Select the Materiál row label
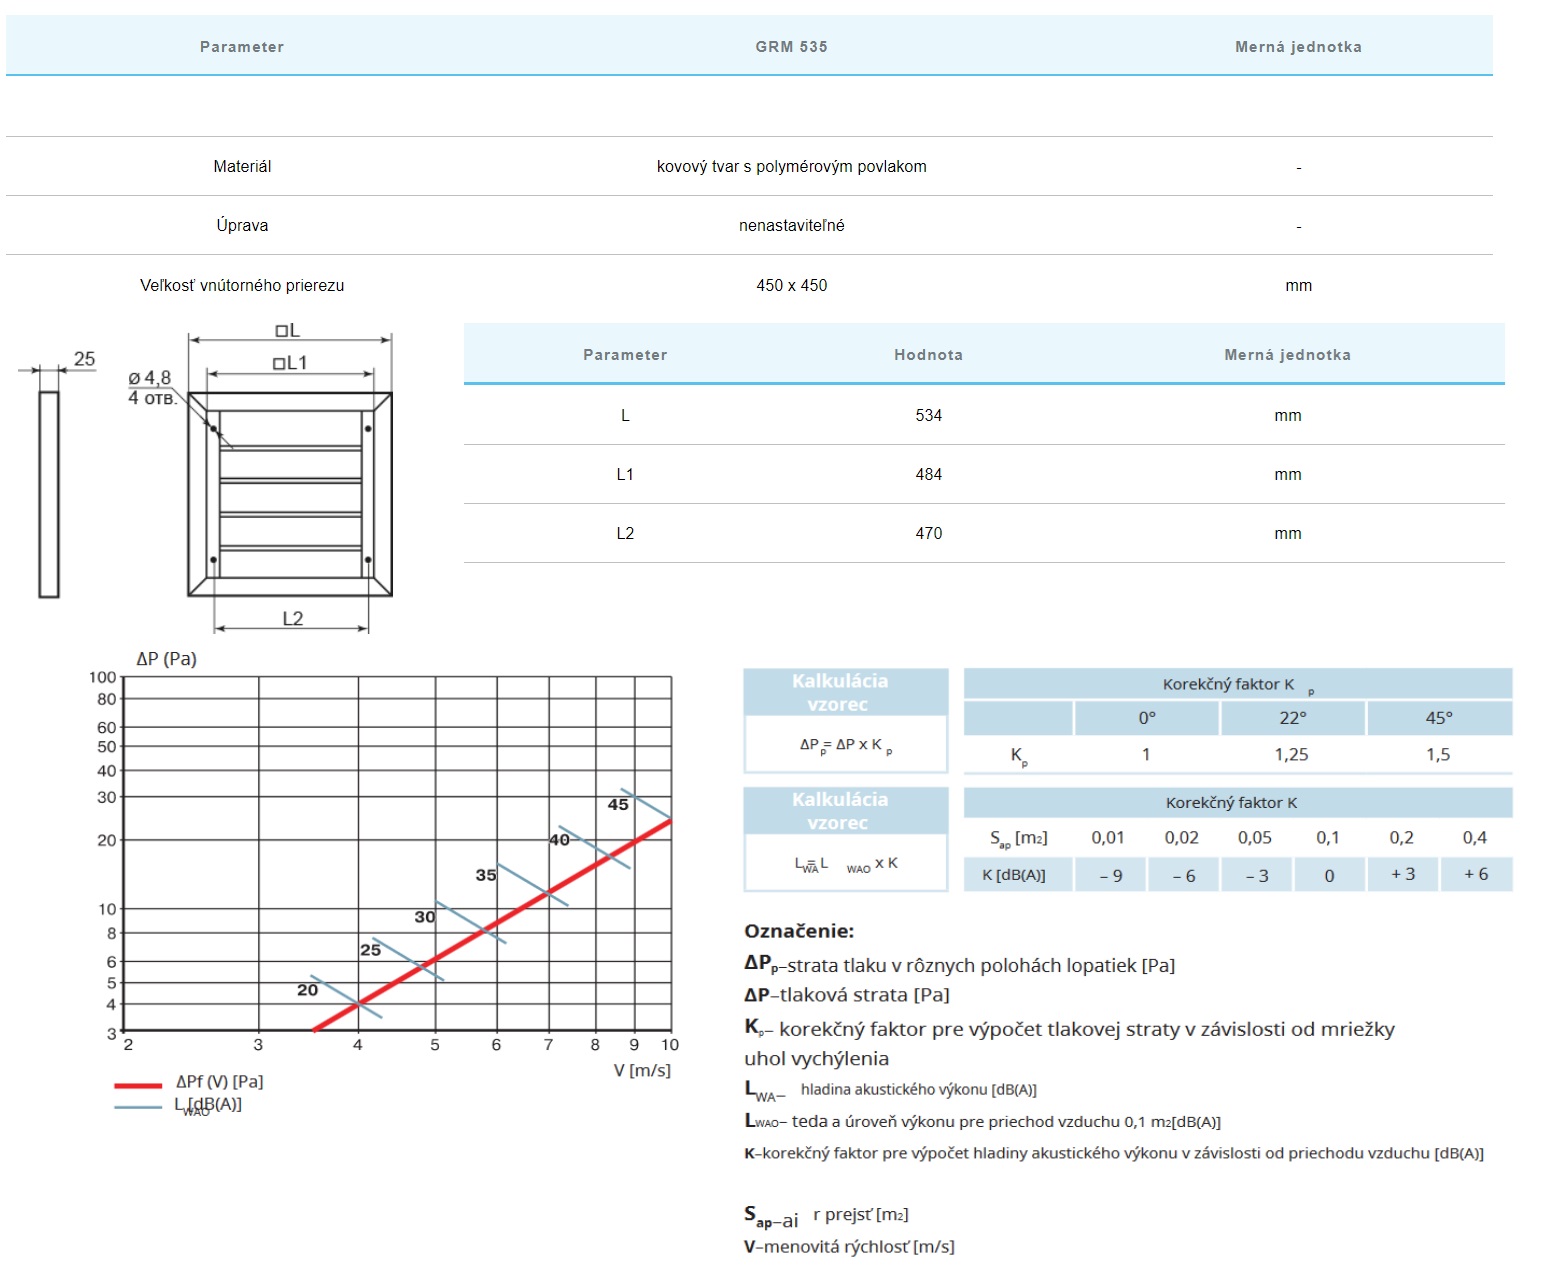 [242, 167]
